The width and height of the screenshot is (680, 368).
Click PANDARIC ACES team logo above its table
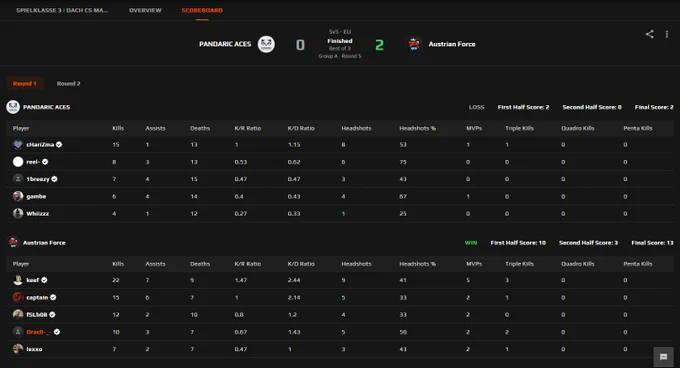[x=13, y=107]
